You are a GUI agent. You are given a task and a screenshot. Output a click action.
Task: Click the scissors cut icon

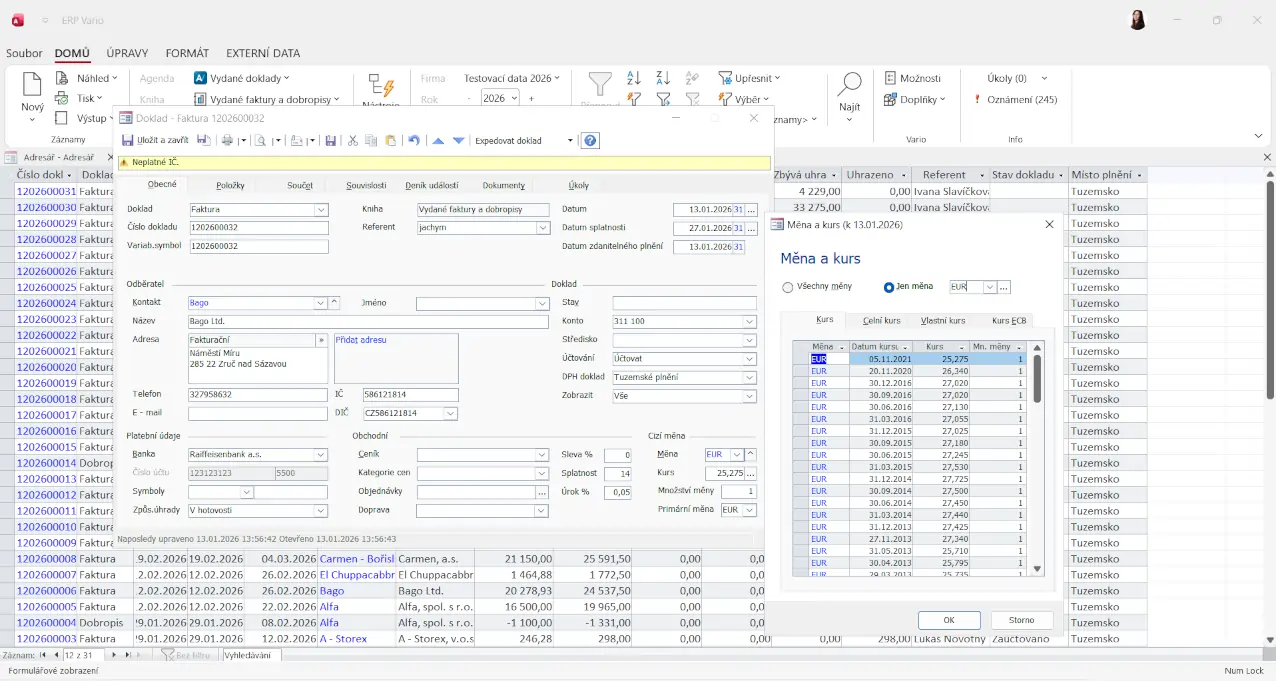point(352,141)
